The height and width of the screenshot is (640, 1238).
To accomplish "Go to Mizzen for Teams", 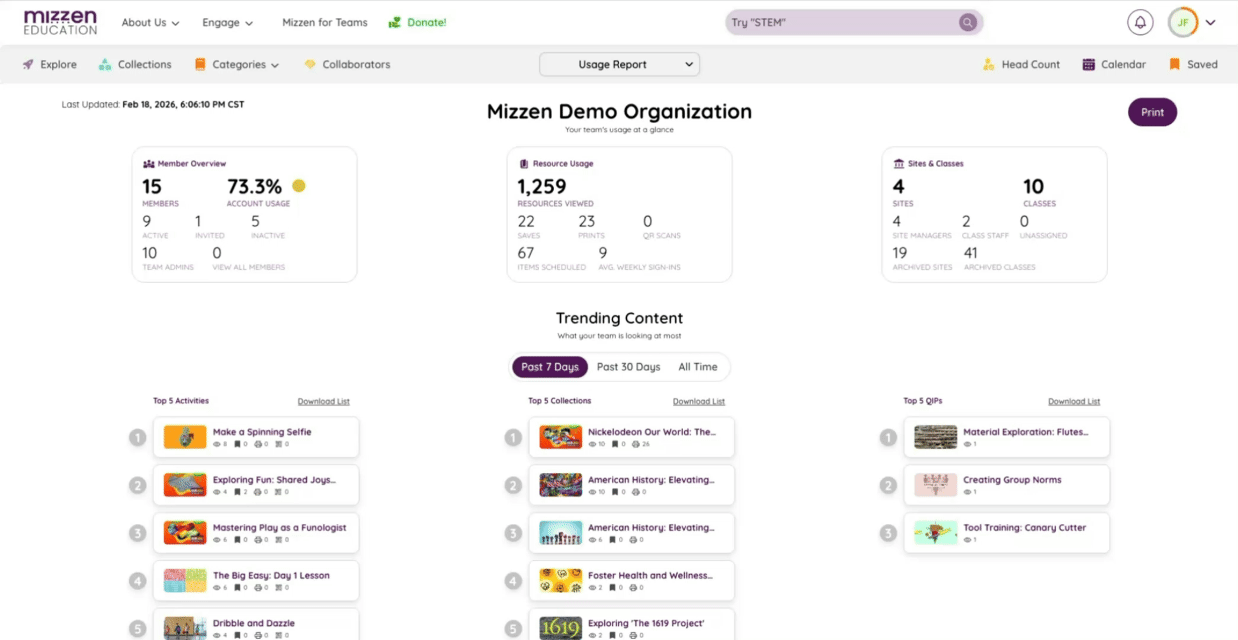I will coord(324,22).
